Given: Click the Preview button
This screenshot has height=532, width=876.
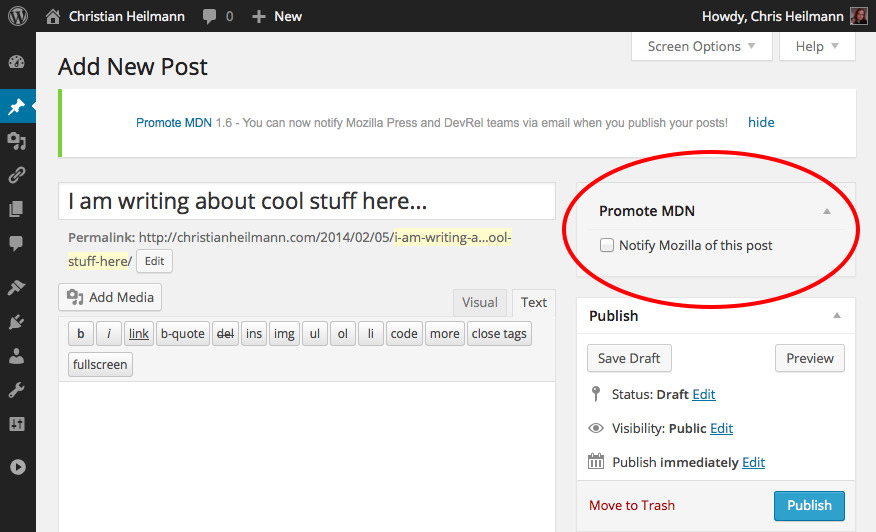Looking at the screenshot, I should coord(810,358).
